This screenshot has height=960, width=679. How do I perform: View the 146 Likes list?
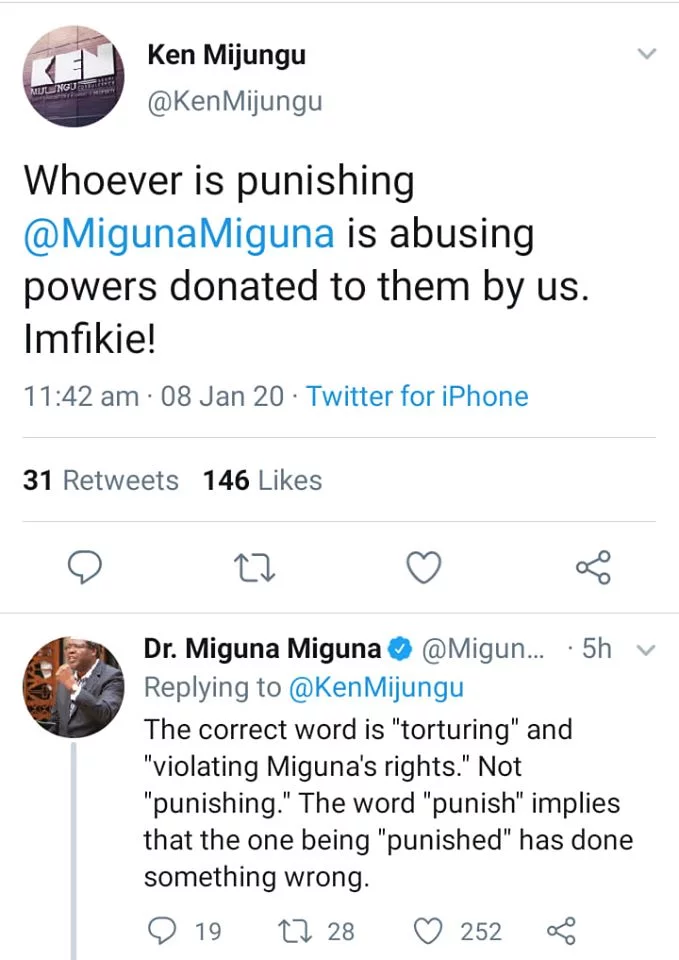pos(262,481)
